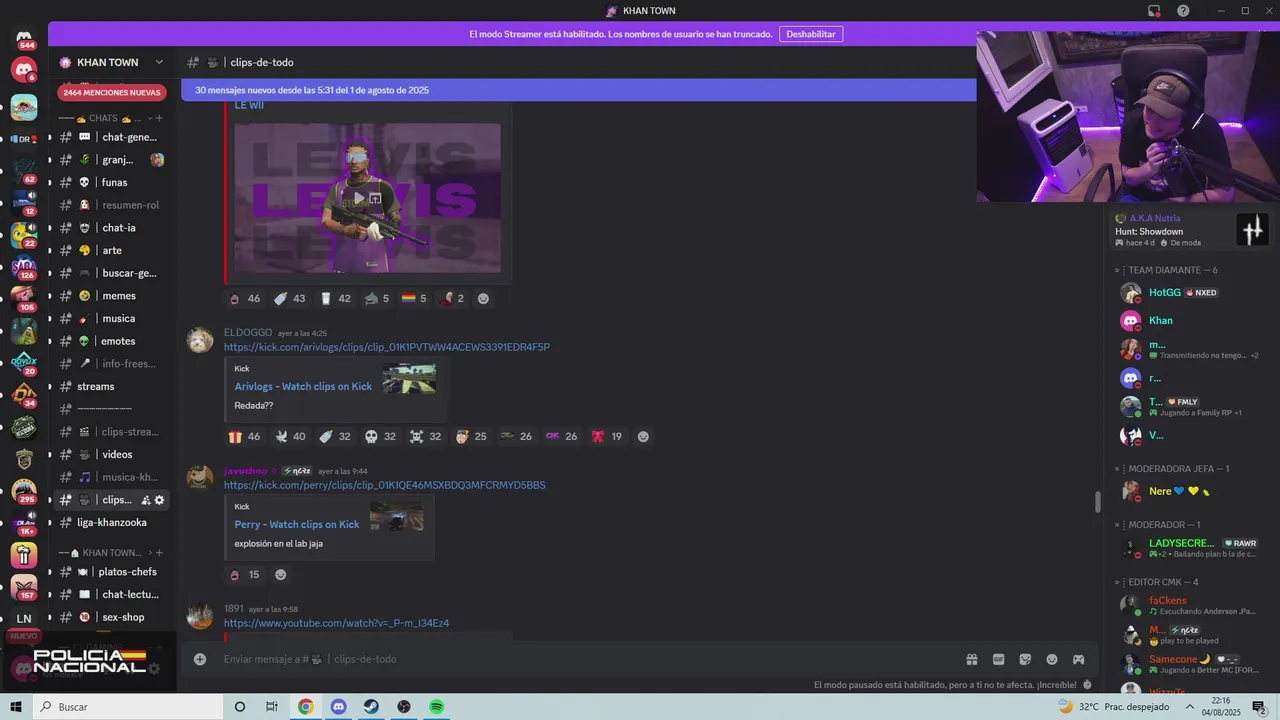
Task: Click the game controller apps icon
Action: [1079, 659]
